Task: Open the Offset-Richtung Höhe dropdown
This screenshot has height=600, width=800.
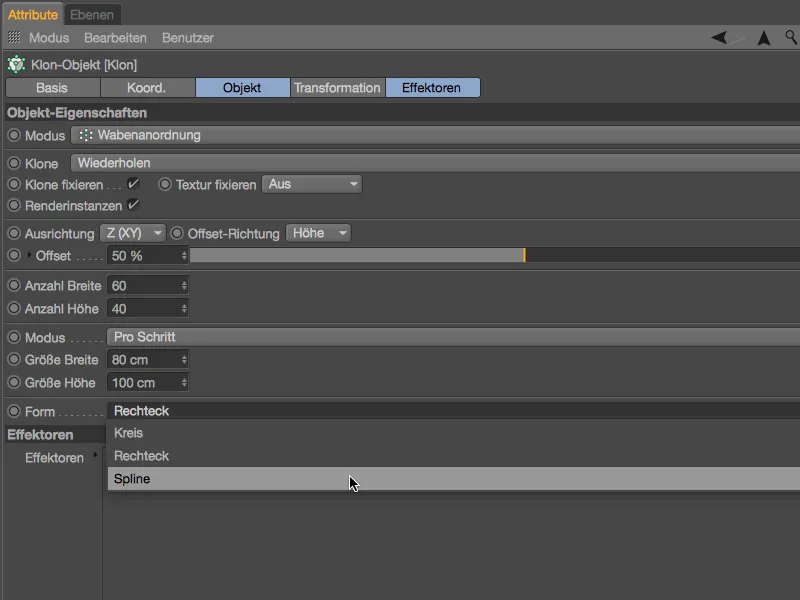Action: click(x=318, y=233)
